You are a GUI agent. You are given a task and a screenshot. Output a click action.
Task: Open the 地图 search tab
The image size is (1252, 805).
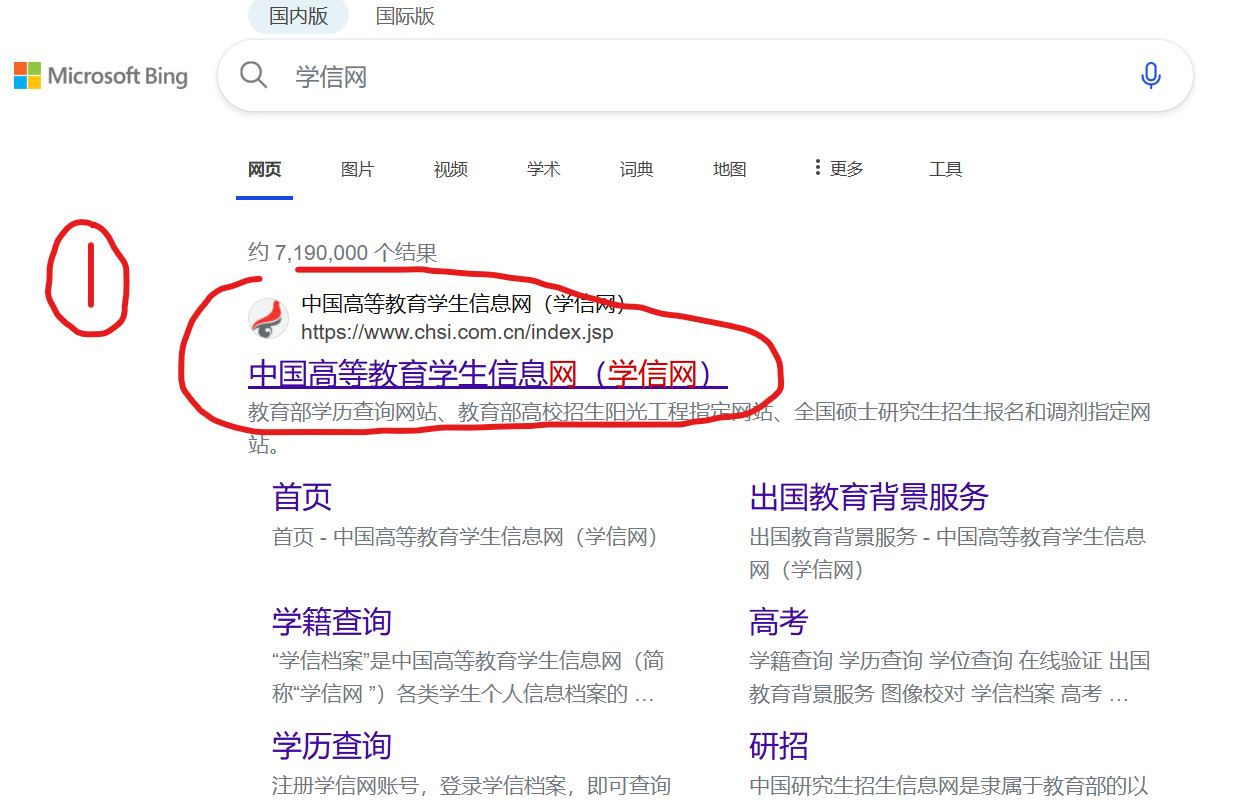click(729, 169)
